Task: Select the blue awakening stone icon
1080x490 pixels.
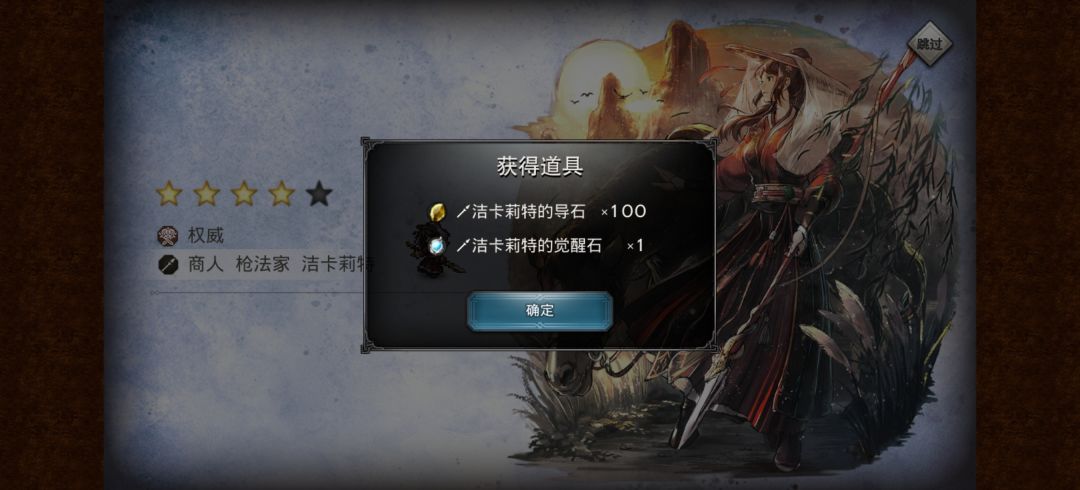Action: (437, 246)
